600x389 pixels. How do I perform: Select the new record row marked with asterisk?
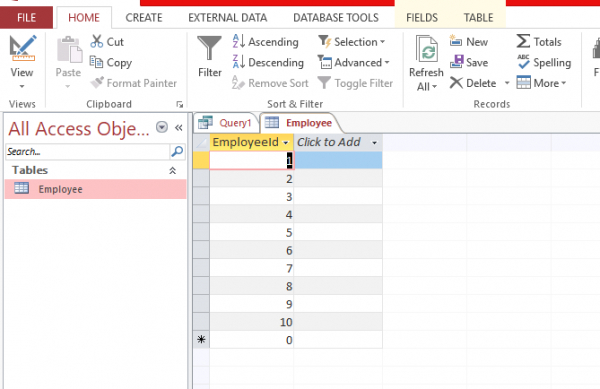click(x=201, y=340)
